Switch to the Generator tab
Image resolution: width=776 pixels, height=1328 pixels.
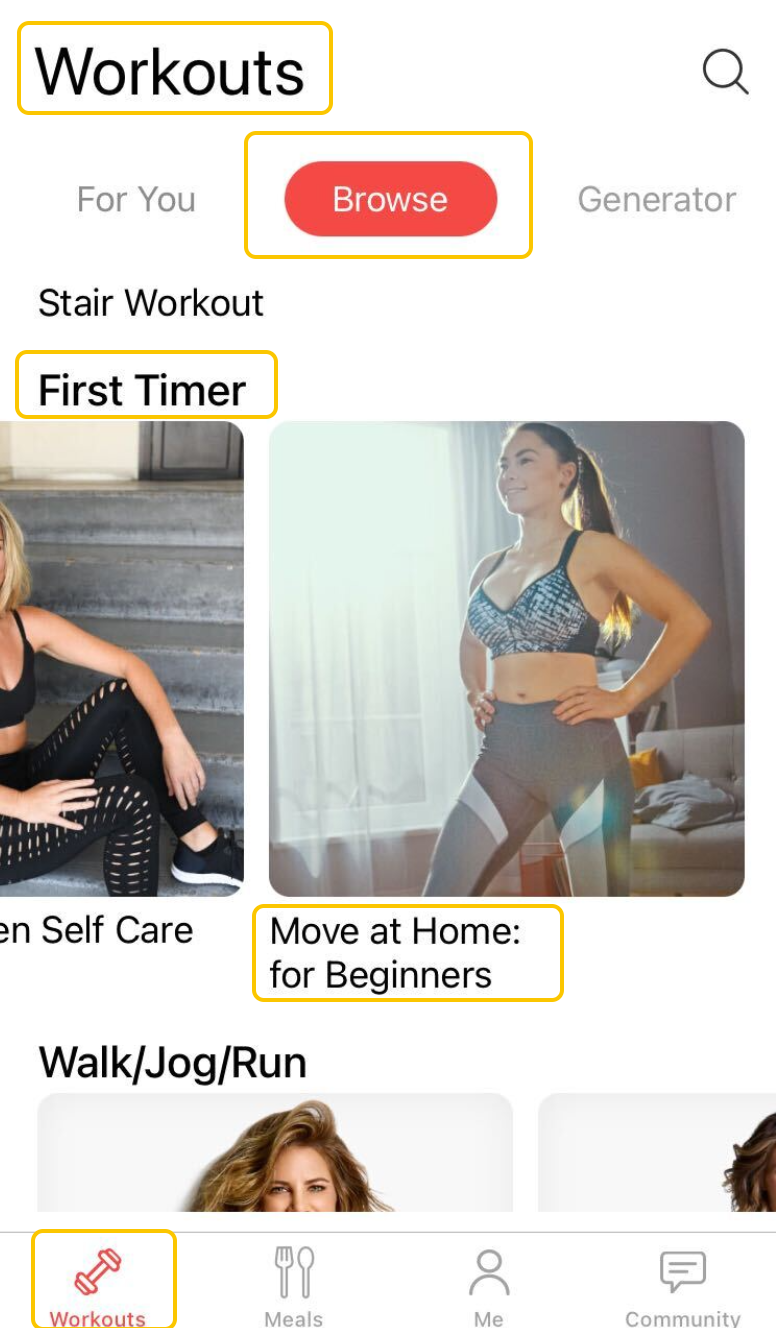(x=657, y=199)
